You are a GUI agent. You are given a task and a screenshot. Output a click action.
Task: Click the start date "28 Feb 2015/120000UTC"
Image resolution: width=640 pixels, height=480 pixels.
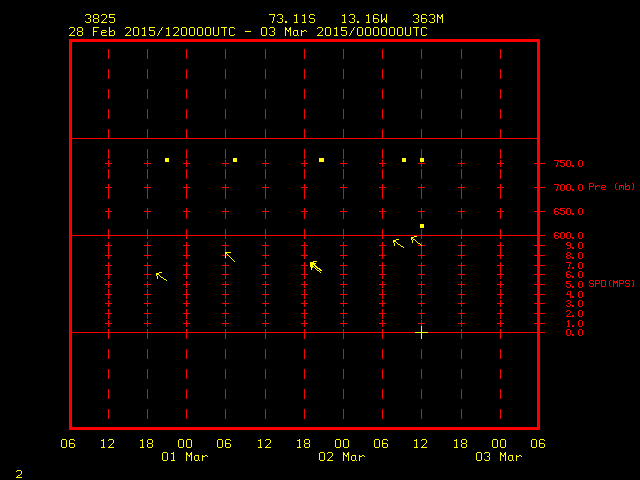152,32
